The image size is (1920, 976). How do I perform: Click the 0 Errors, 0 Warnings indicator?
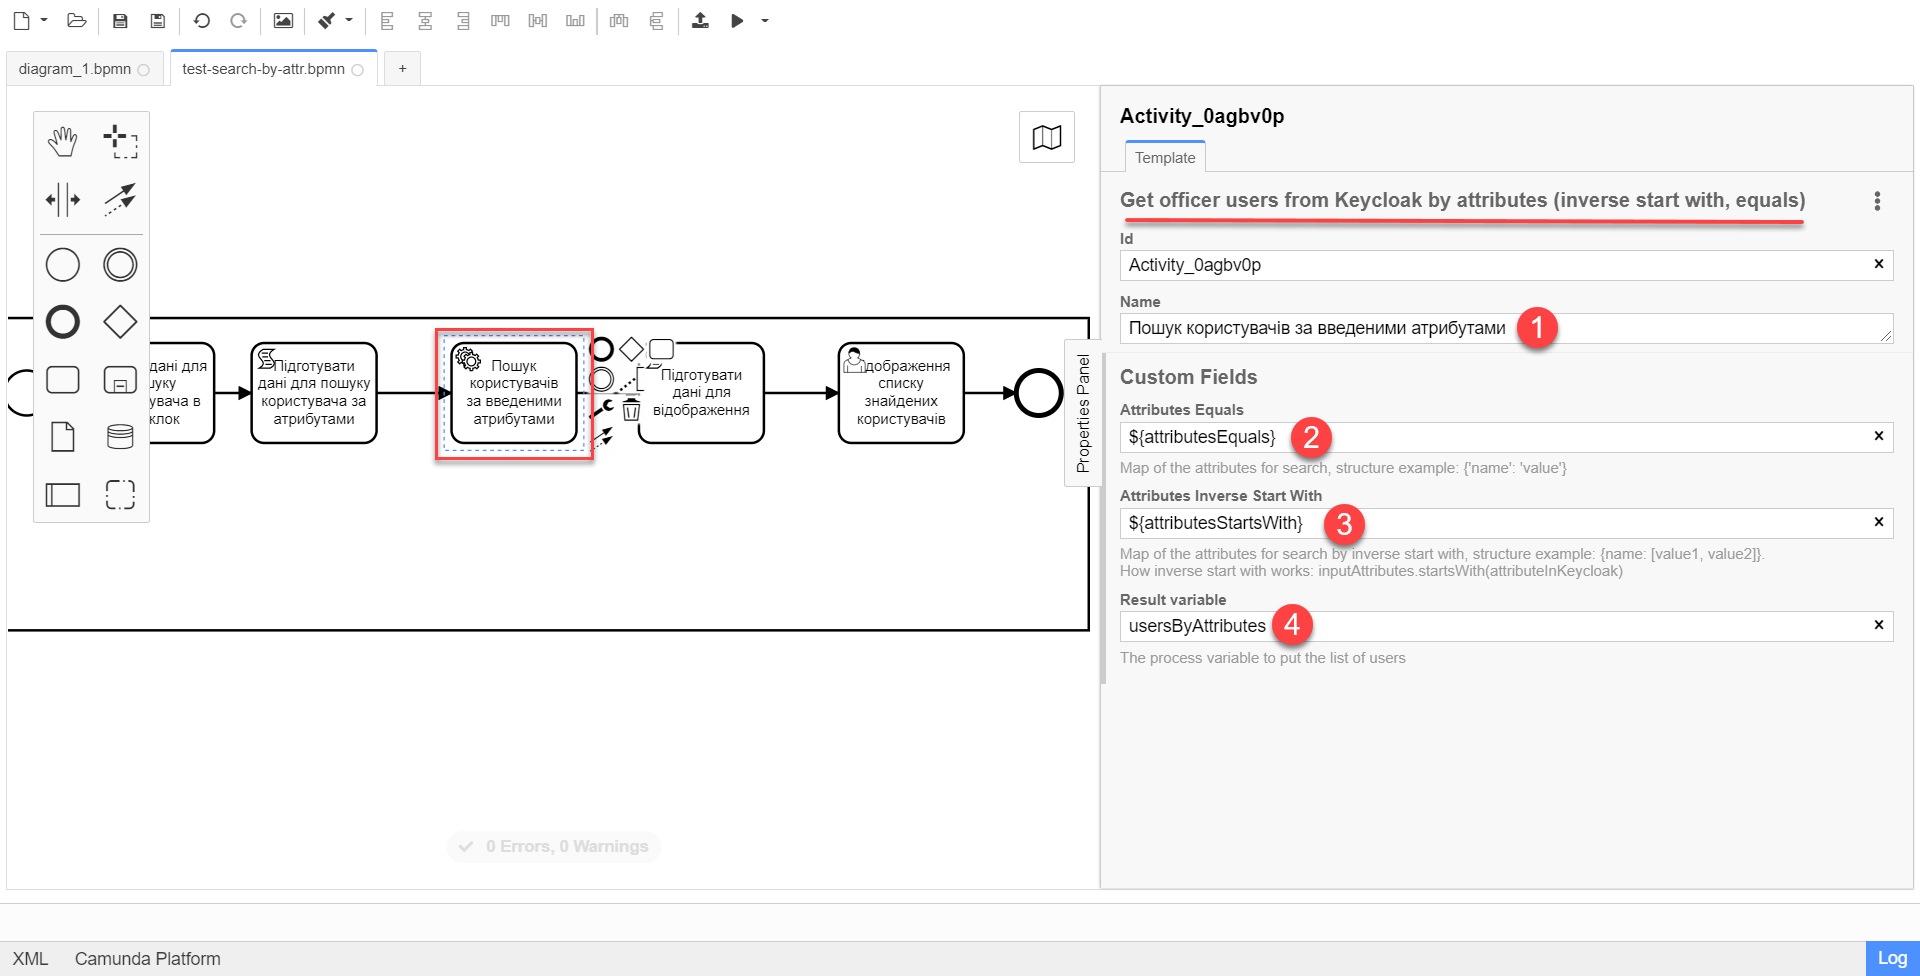coord(554,846)
